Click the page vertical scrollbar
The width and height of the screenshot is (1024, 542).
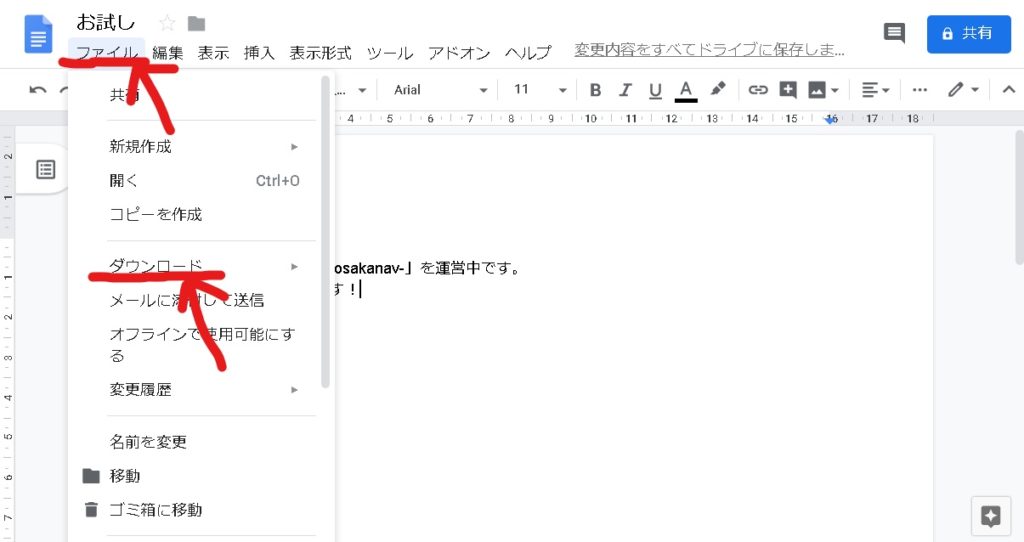[1019, 197]
